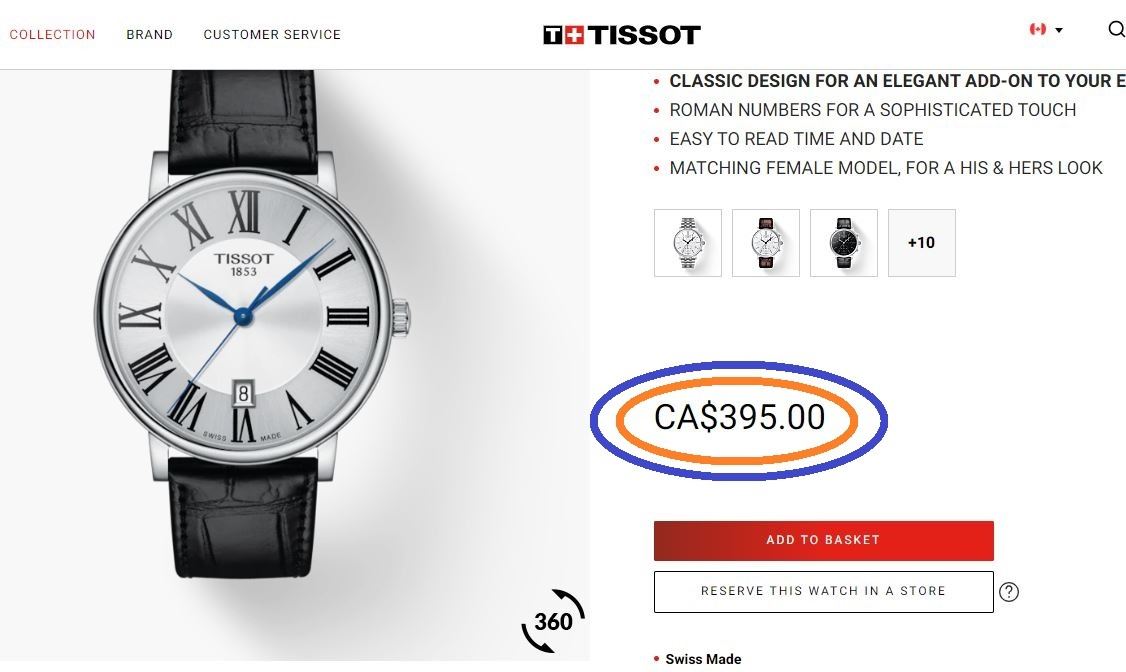Click the Swiss Made feature text

coord(703,659)
